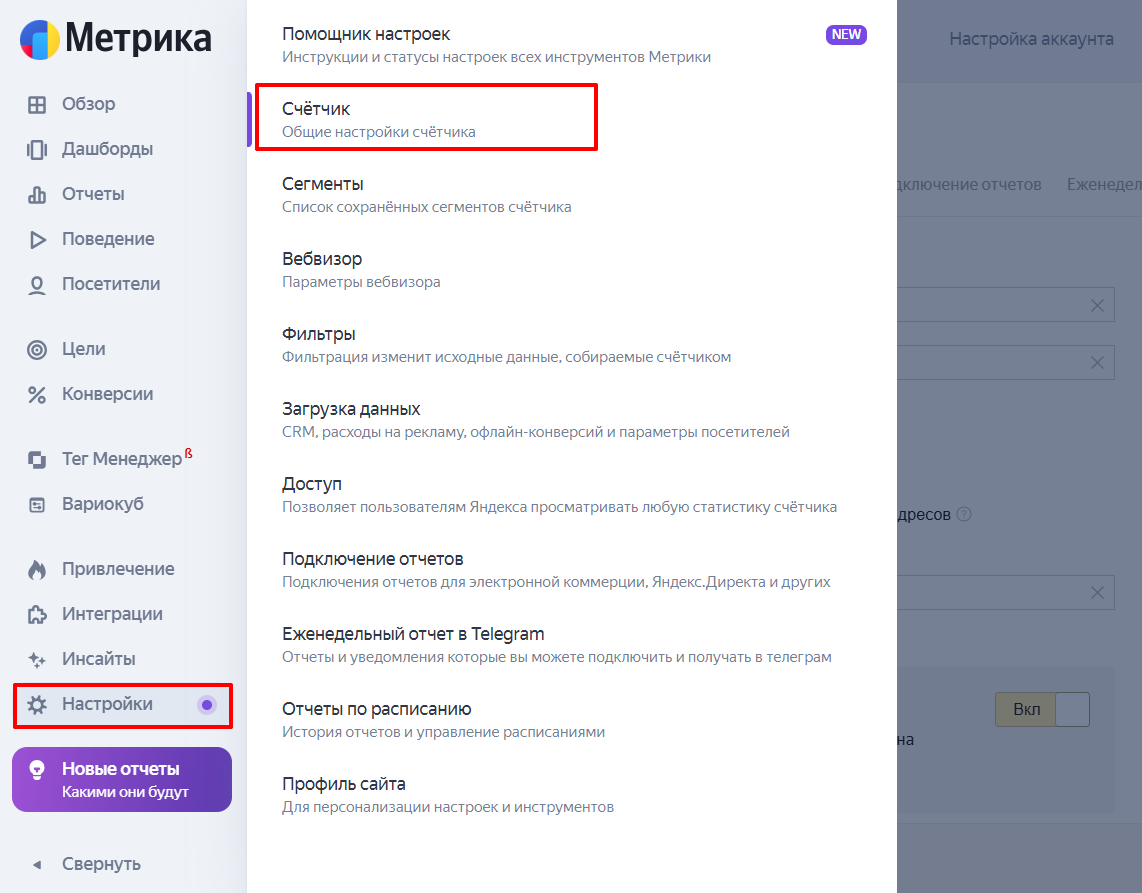Click the Метрика logo

tap(116, 39)
